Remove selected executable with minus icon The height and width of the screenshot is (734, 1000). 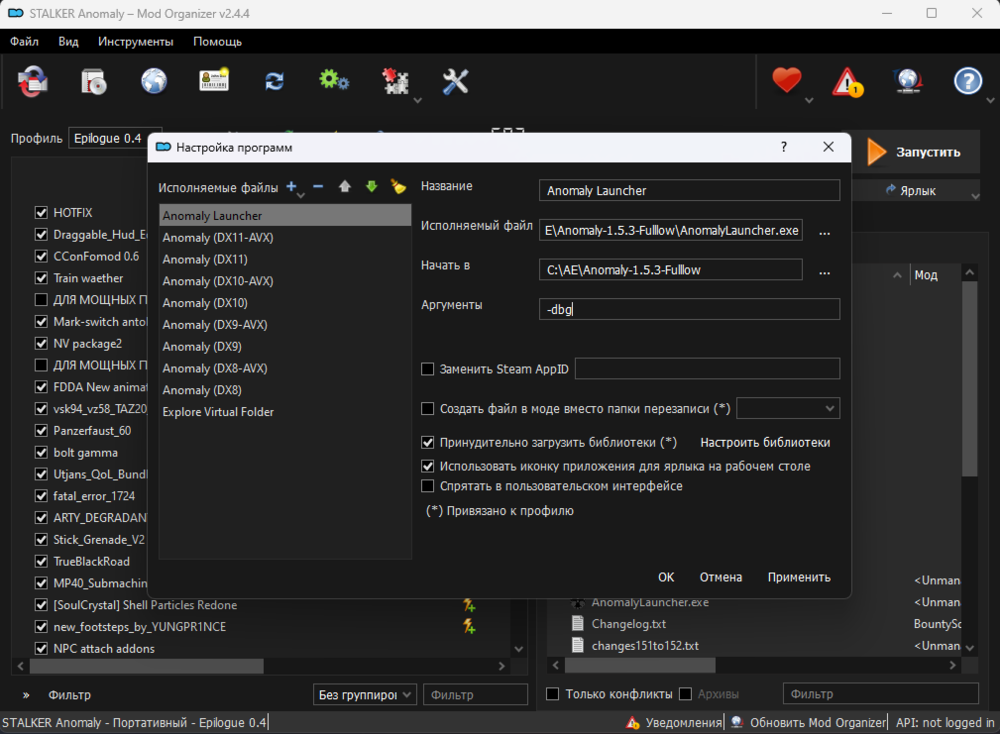pyautogui.click(x=318, y=187)
